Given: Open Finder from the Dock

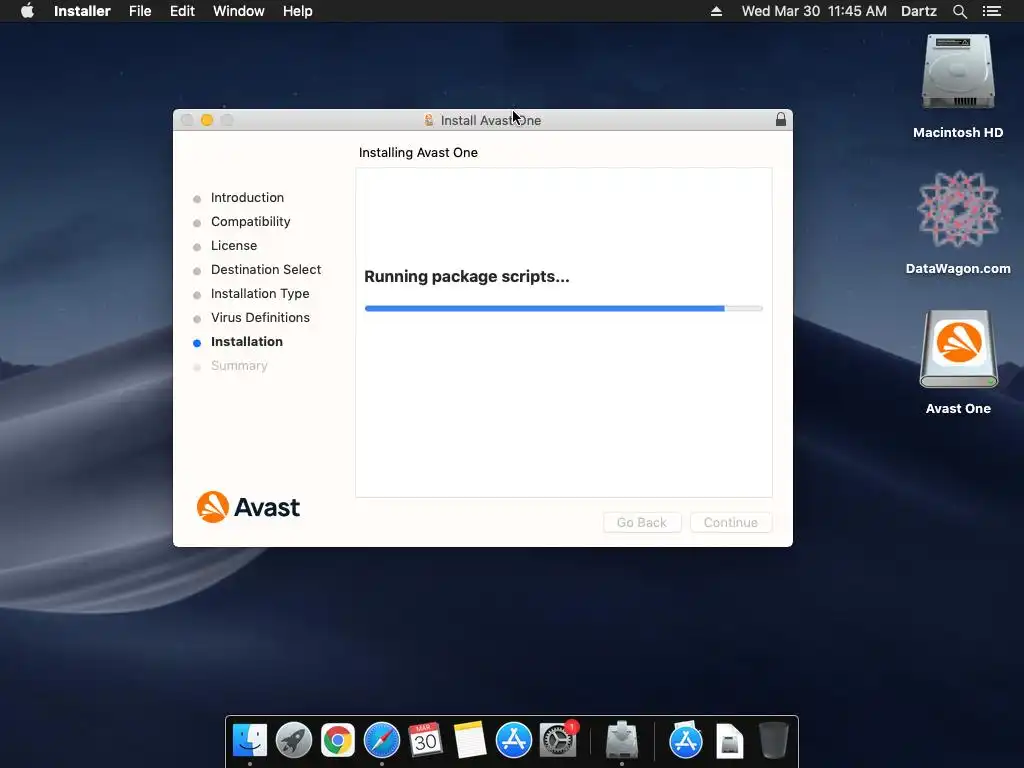Looking at the screenshot, I should coord(249,741).
